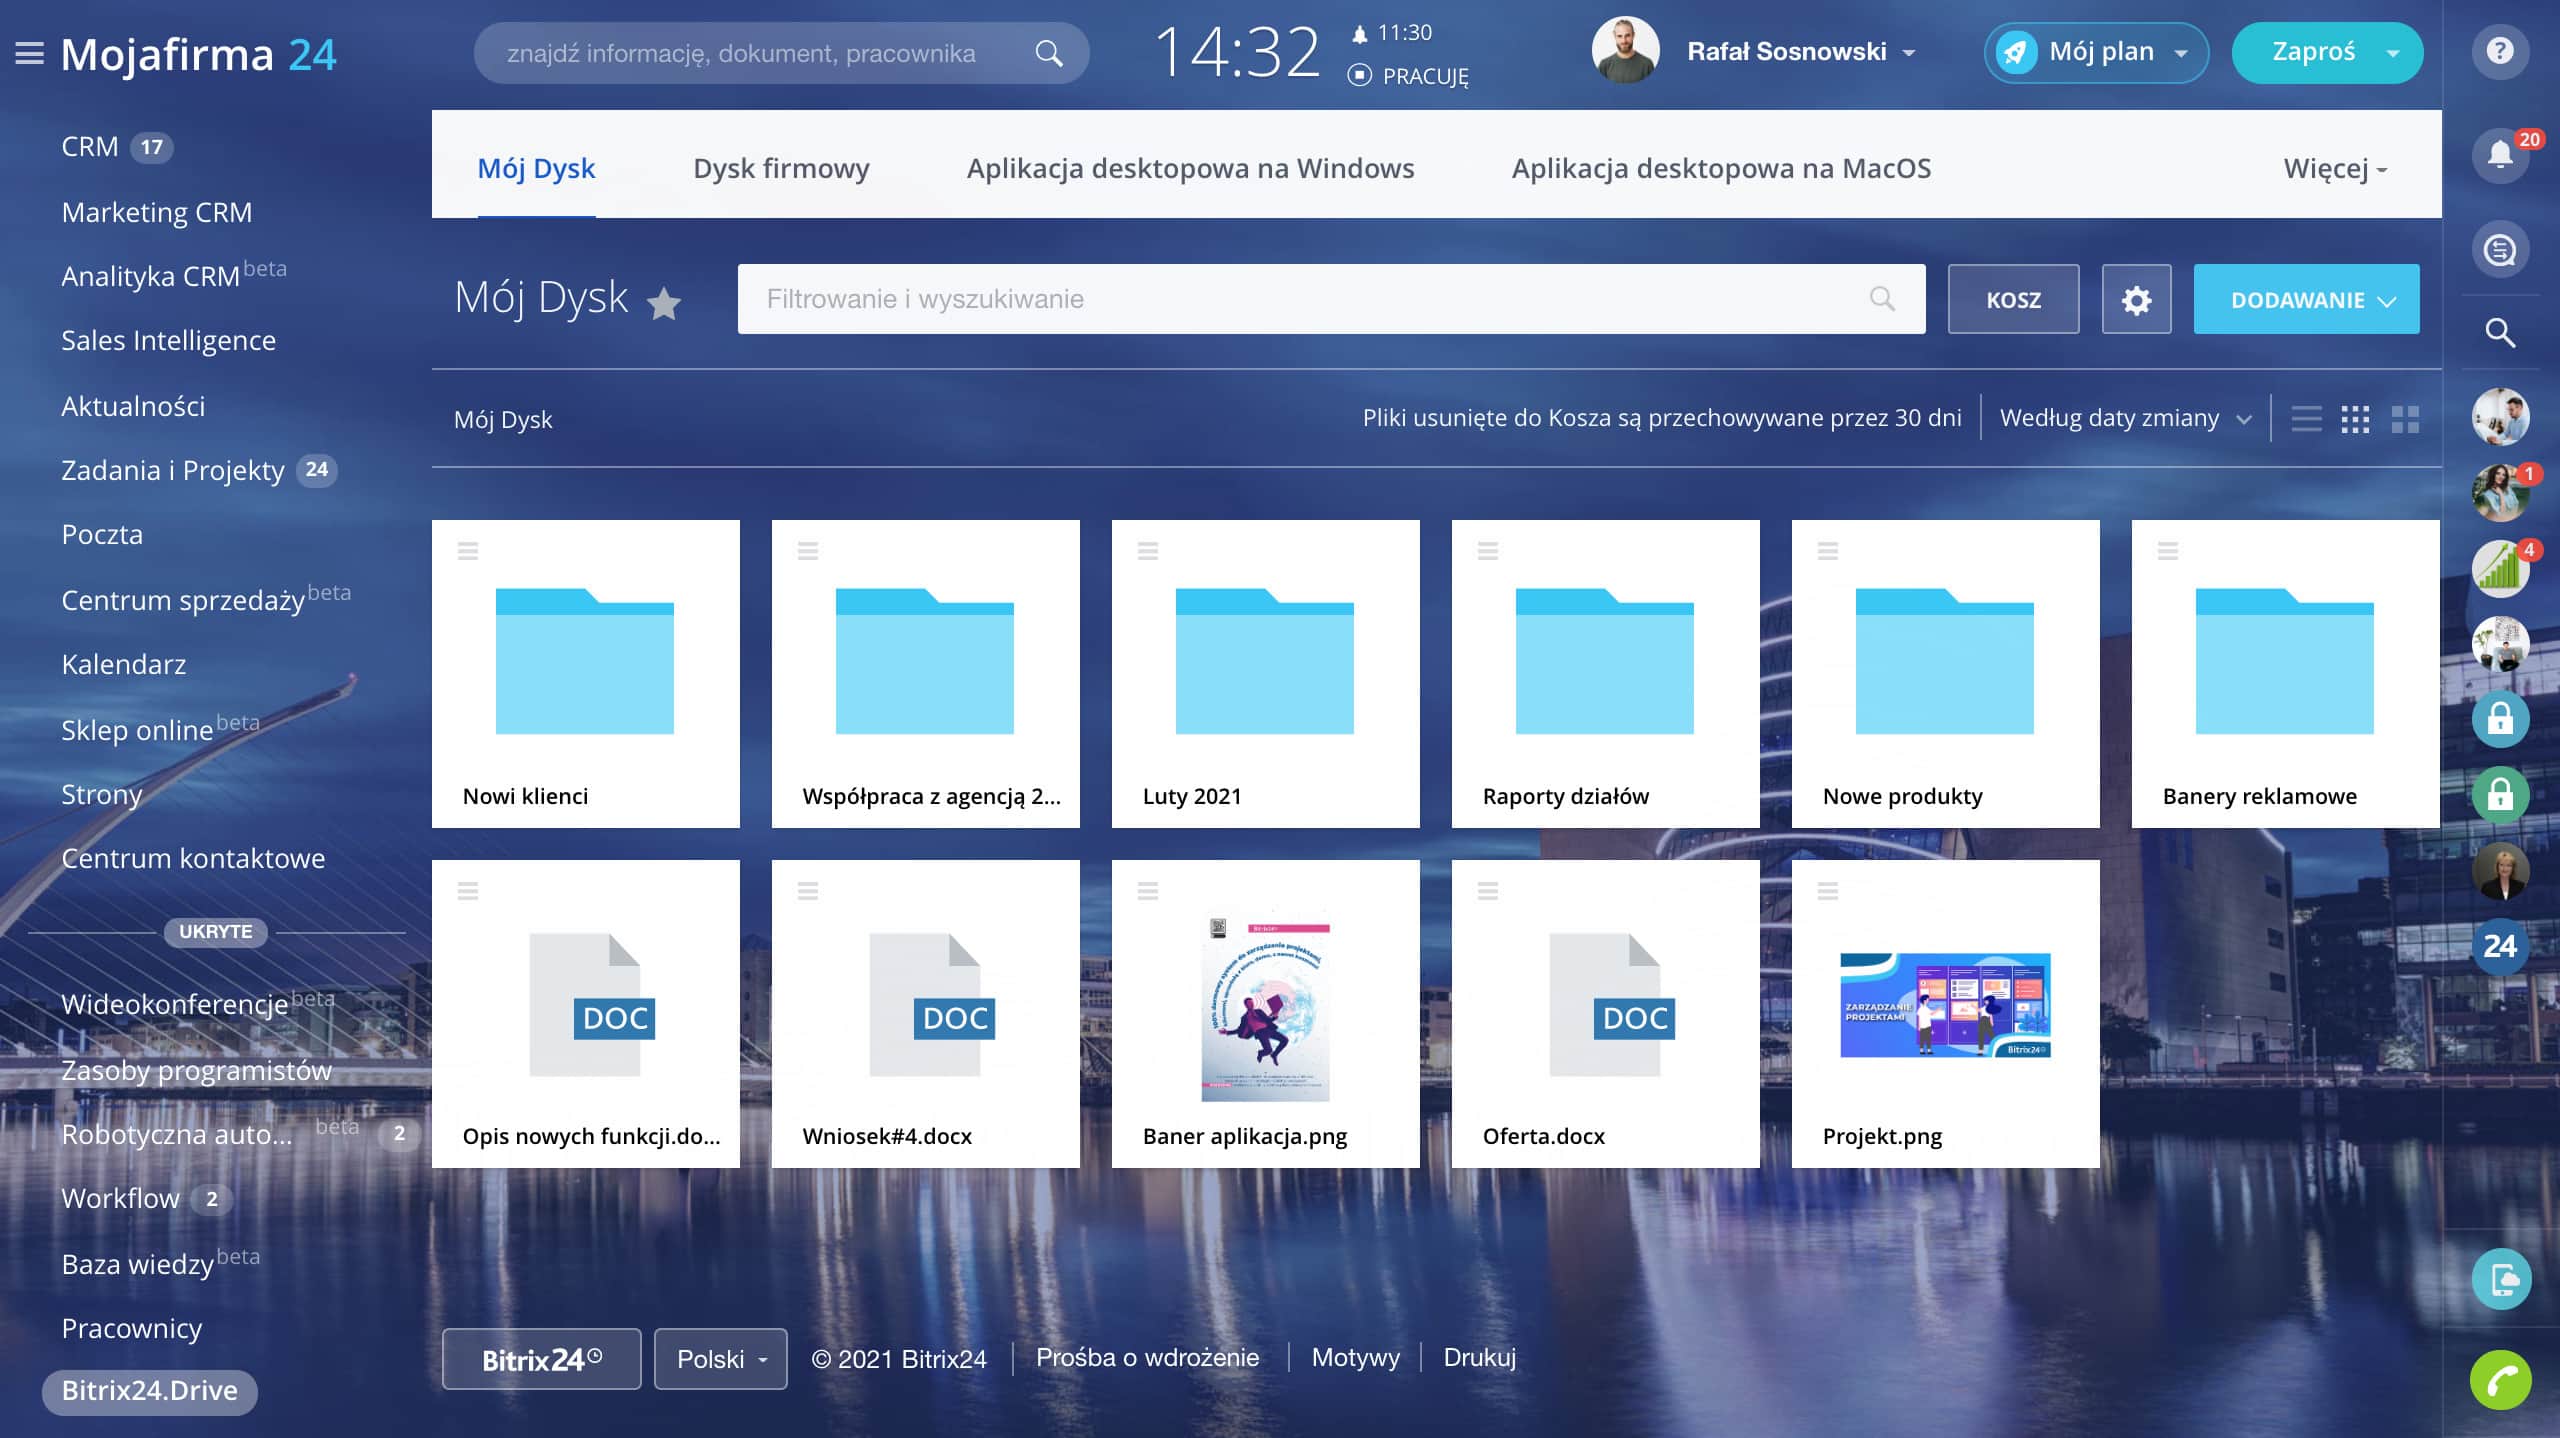Open the help question mark icon
Screen dimensions: 2560x1438
pos(2499,51)
